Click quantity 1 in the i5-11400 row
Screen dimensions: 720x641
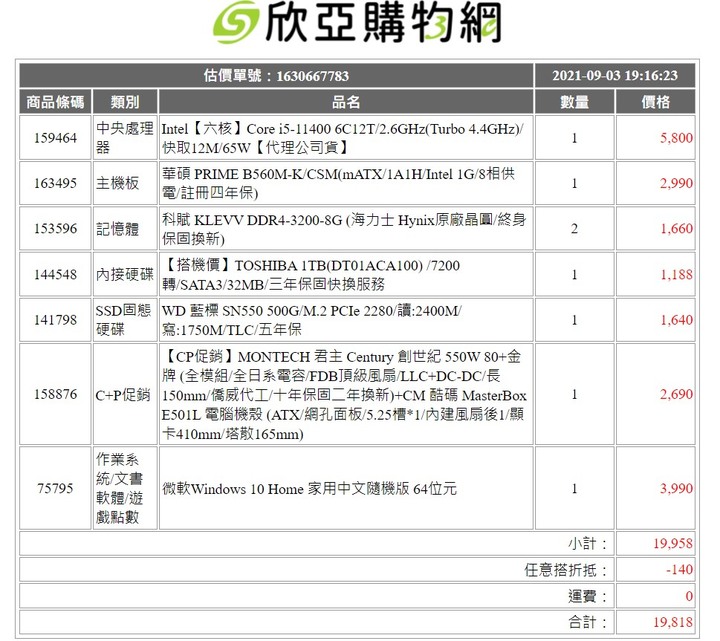point(574,138)
